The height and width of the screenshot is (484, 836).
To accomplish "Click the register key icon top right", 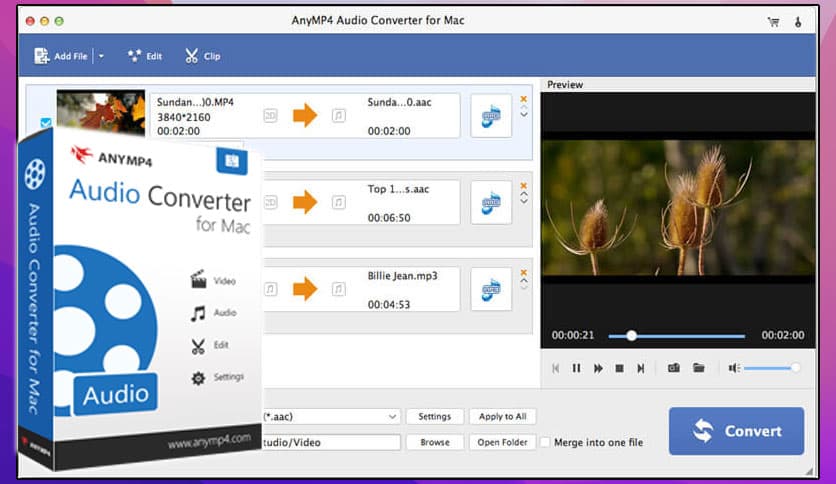I will (x=798, y=22).
